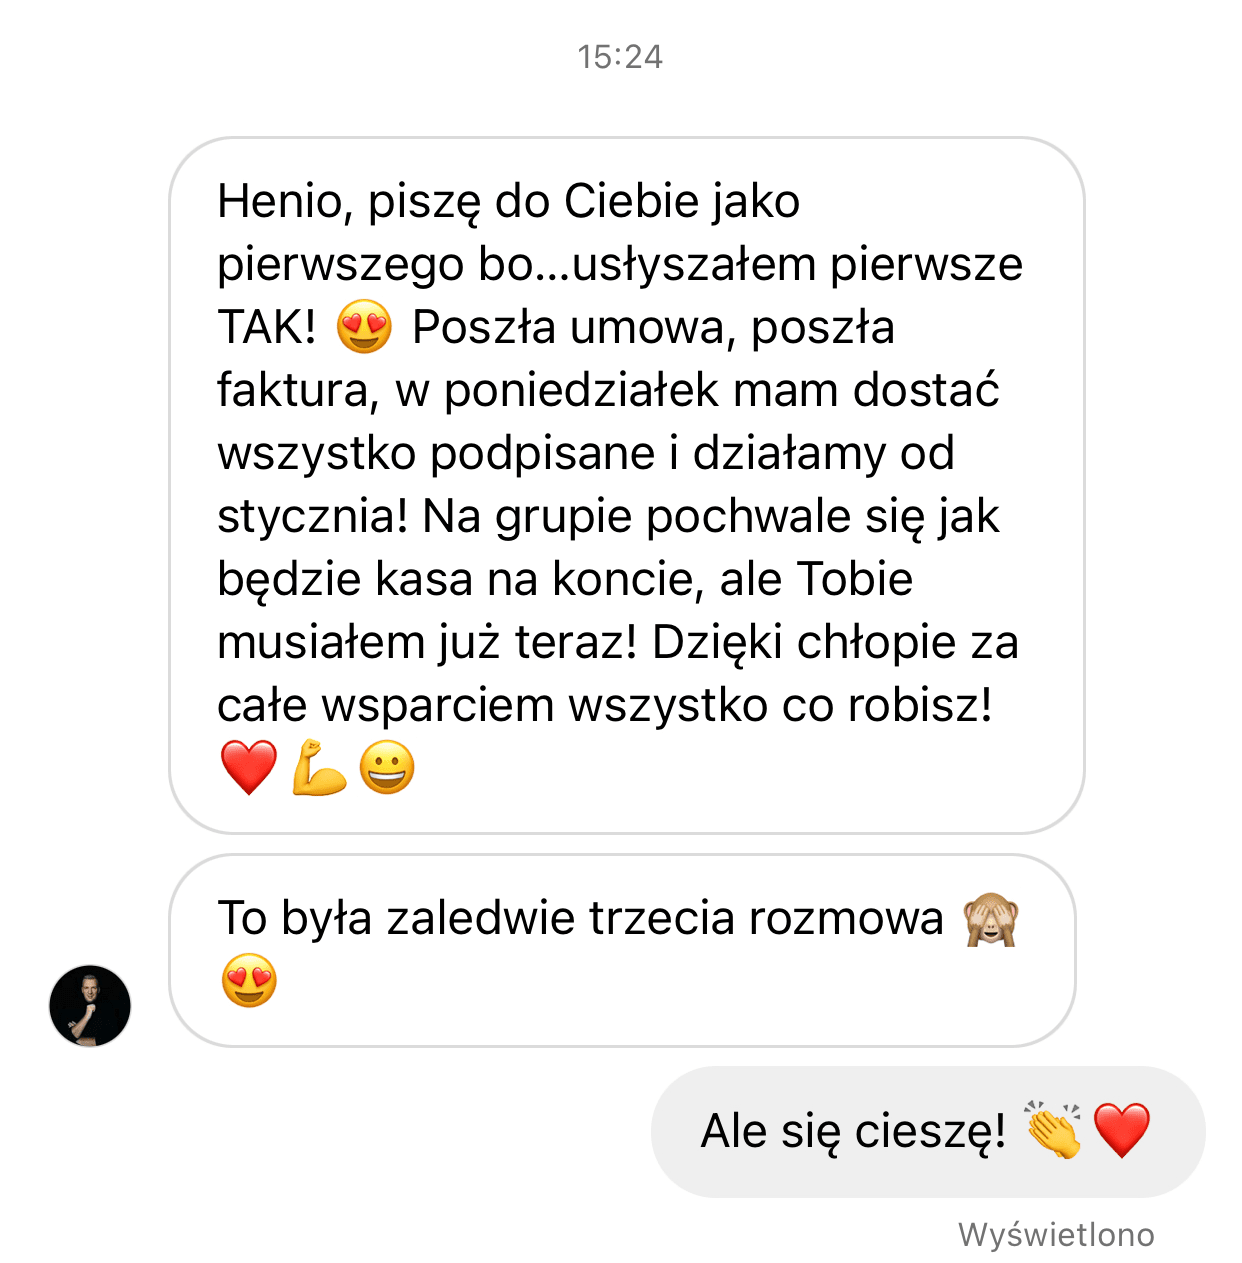The height and width of the screenshot is (1263, 1242).
Task: Tap the flexed biceps emoji
Action: pyautogui.click(x=318, y=768)
